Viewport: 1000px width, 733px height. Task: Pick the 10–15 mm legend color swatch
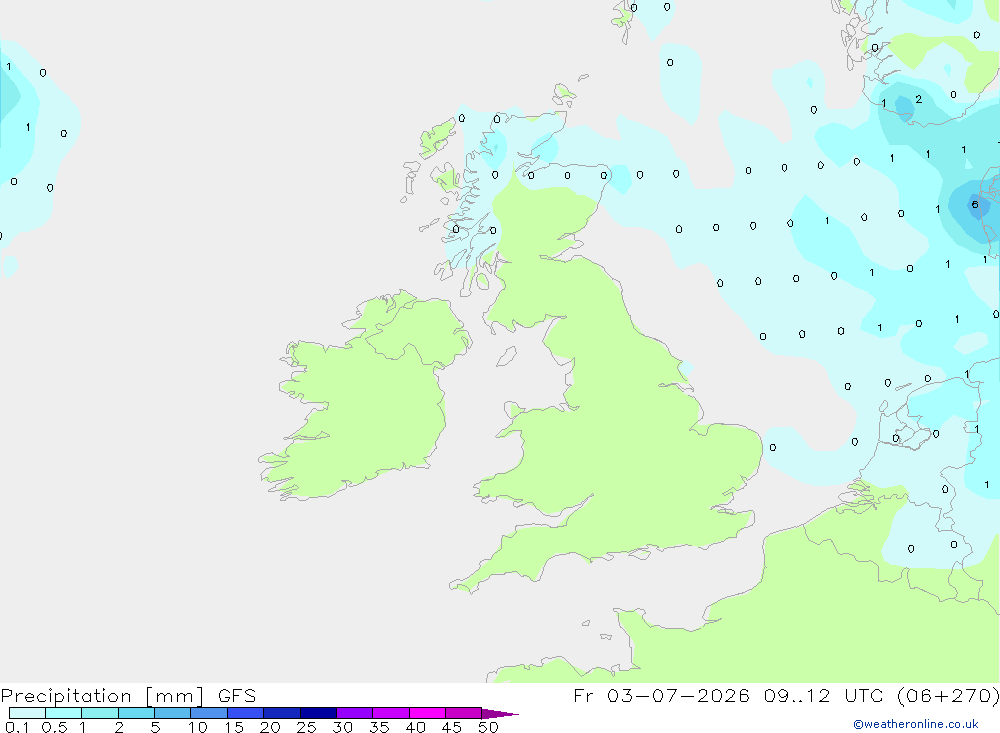coord(209,713)
